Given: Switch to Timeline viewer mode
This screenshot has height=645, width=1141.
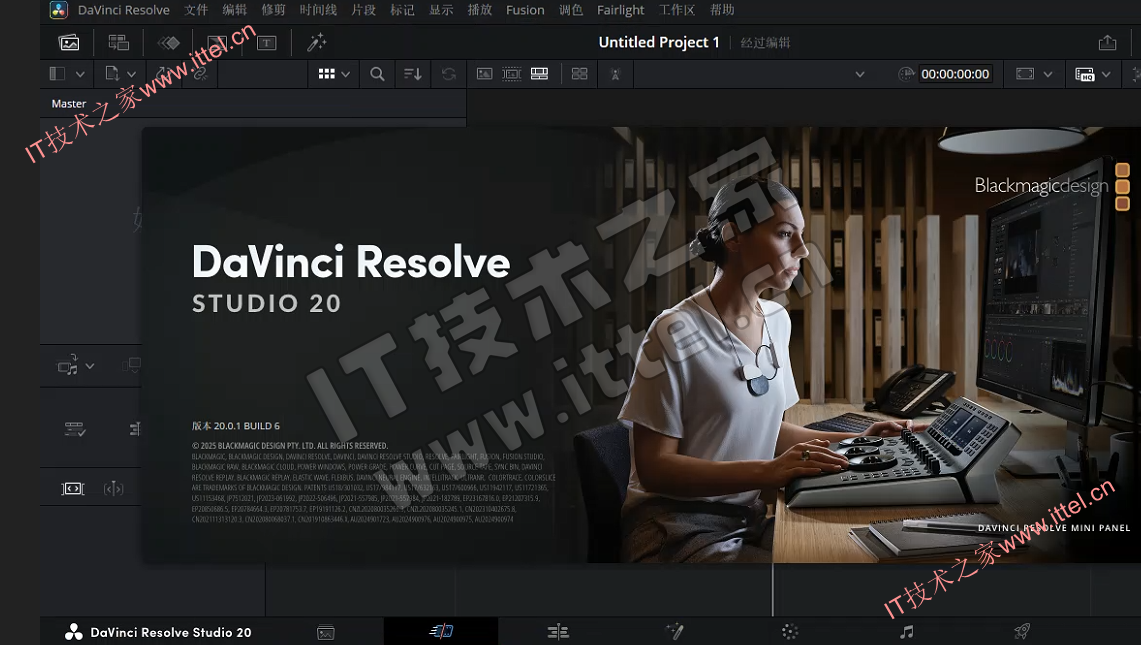Looking at the screenshot, I should point(539,74).
